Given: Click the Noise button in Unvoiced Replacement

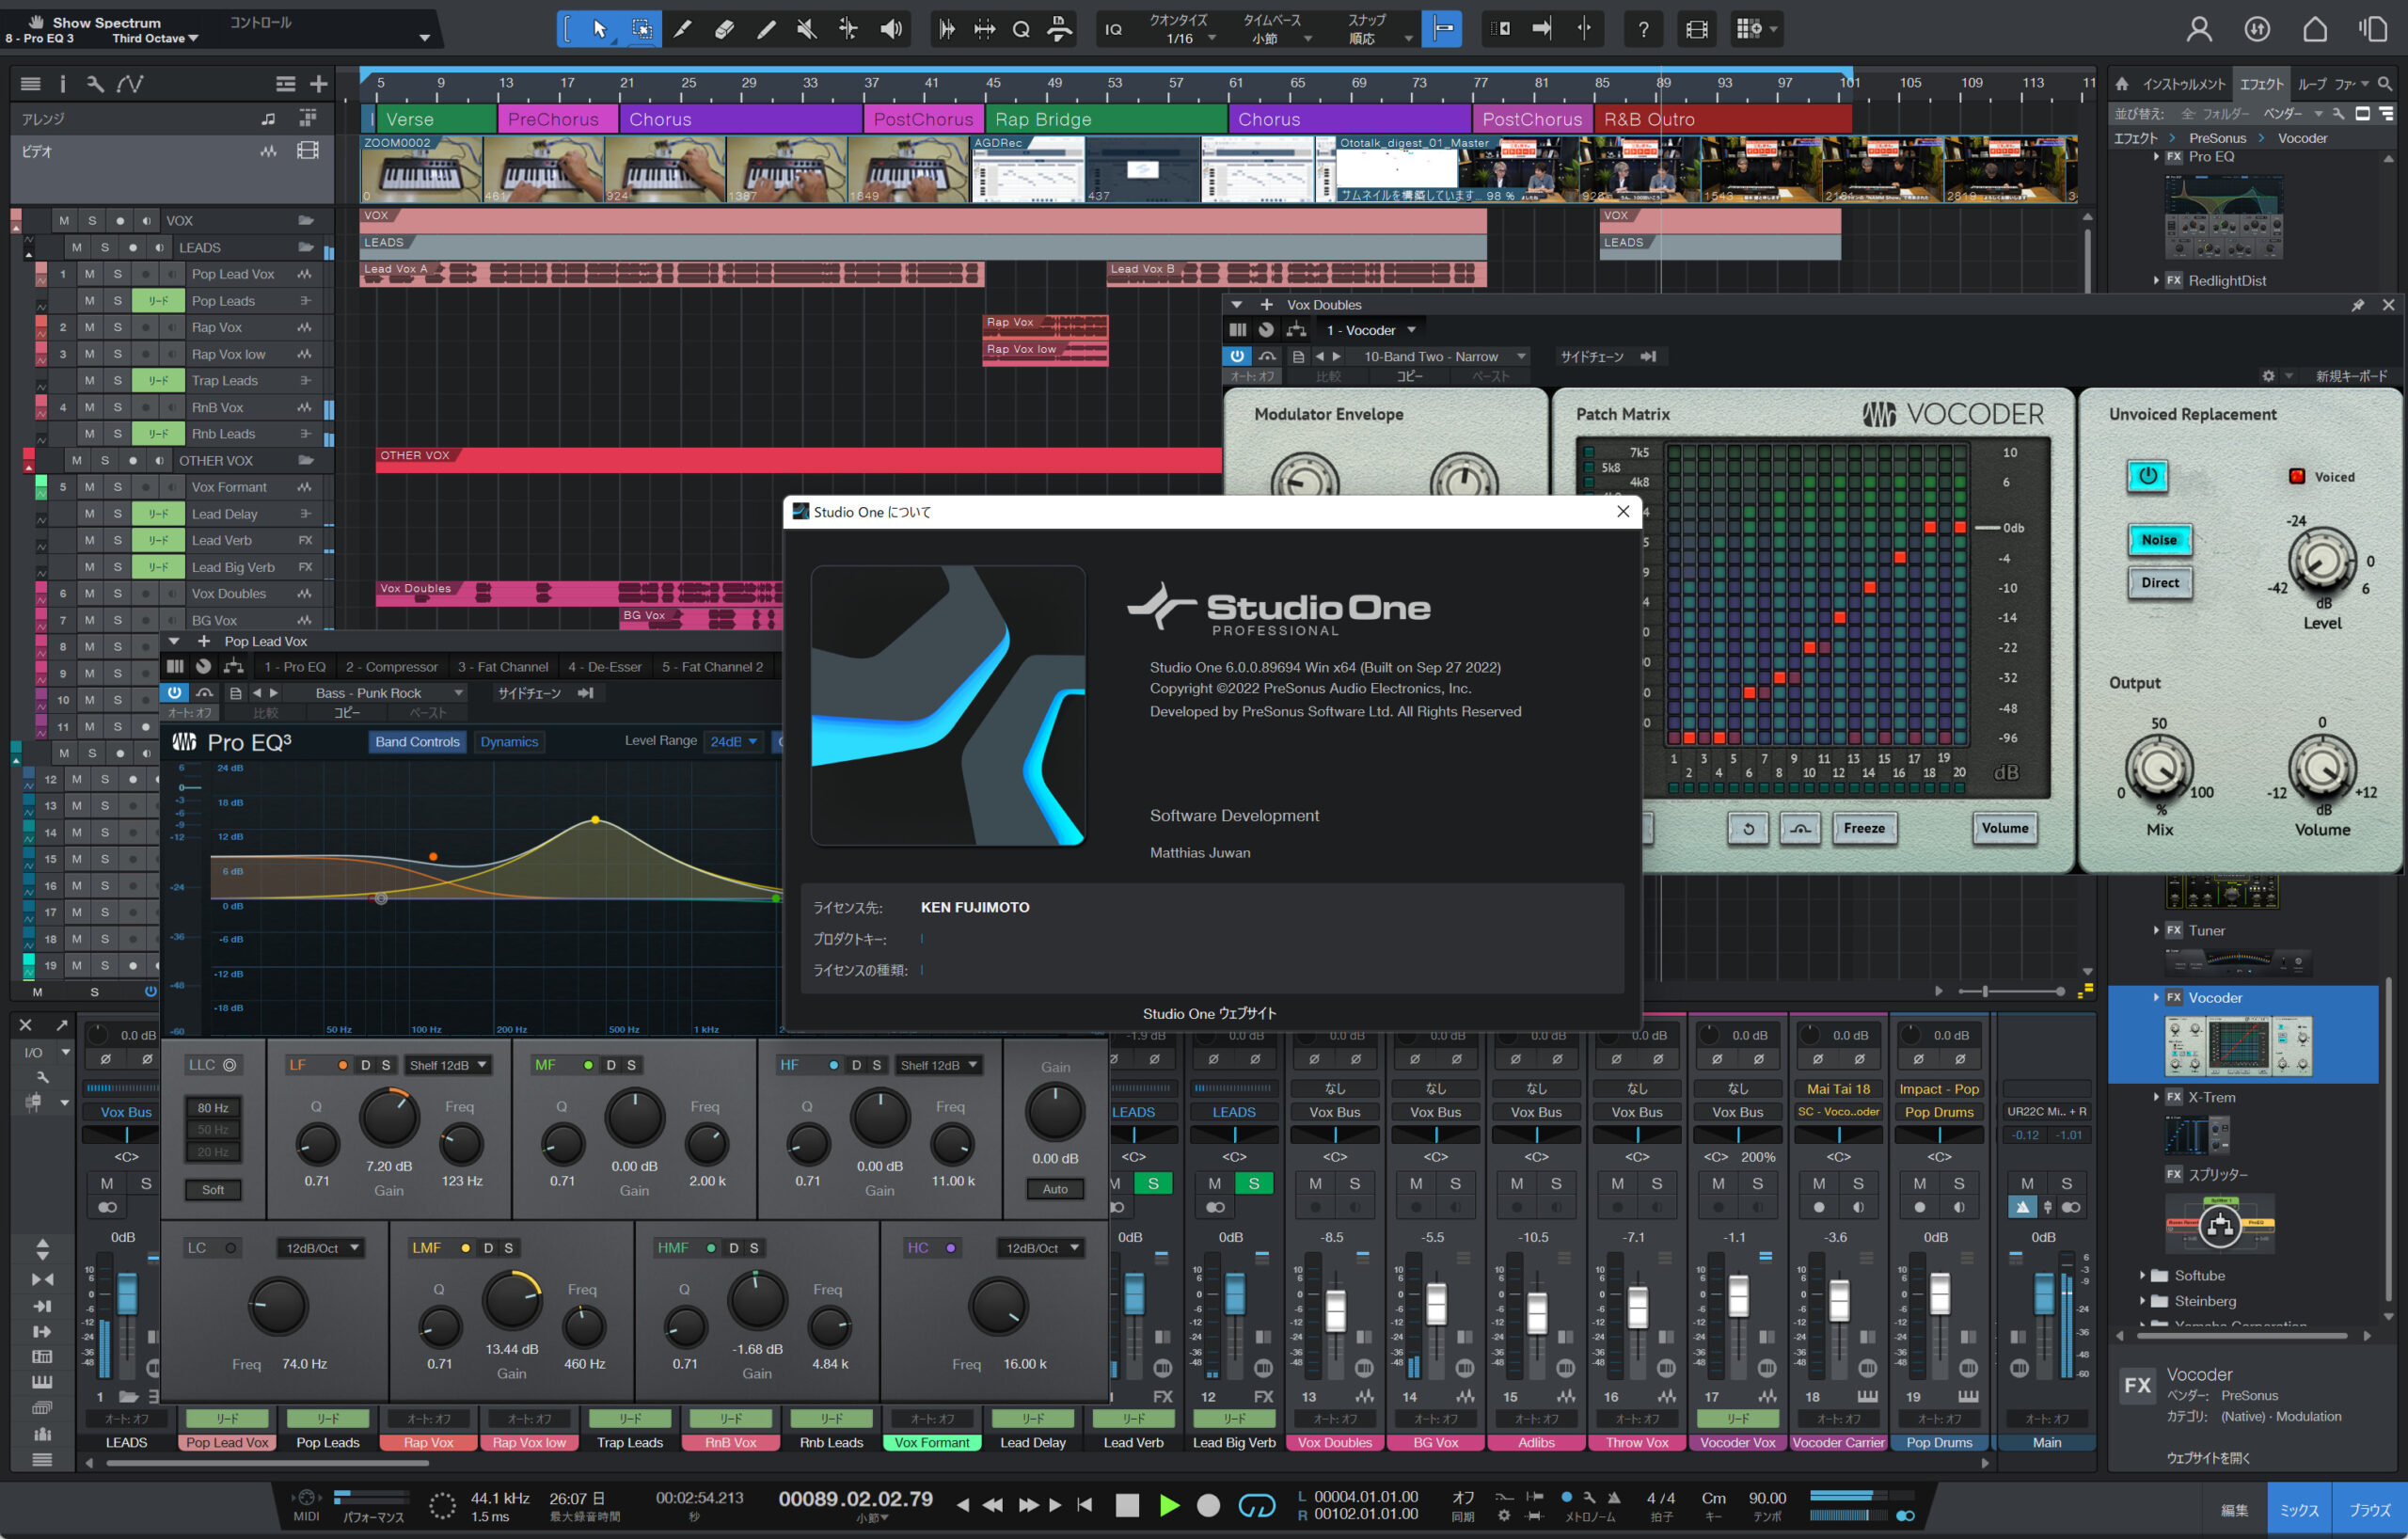Looking at the screenshot, I should click(2159, 540).
